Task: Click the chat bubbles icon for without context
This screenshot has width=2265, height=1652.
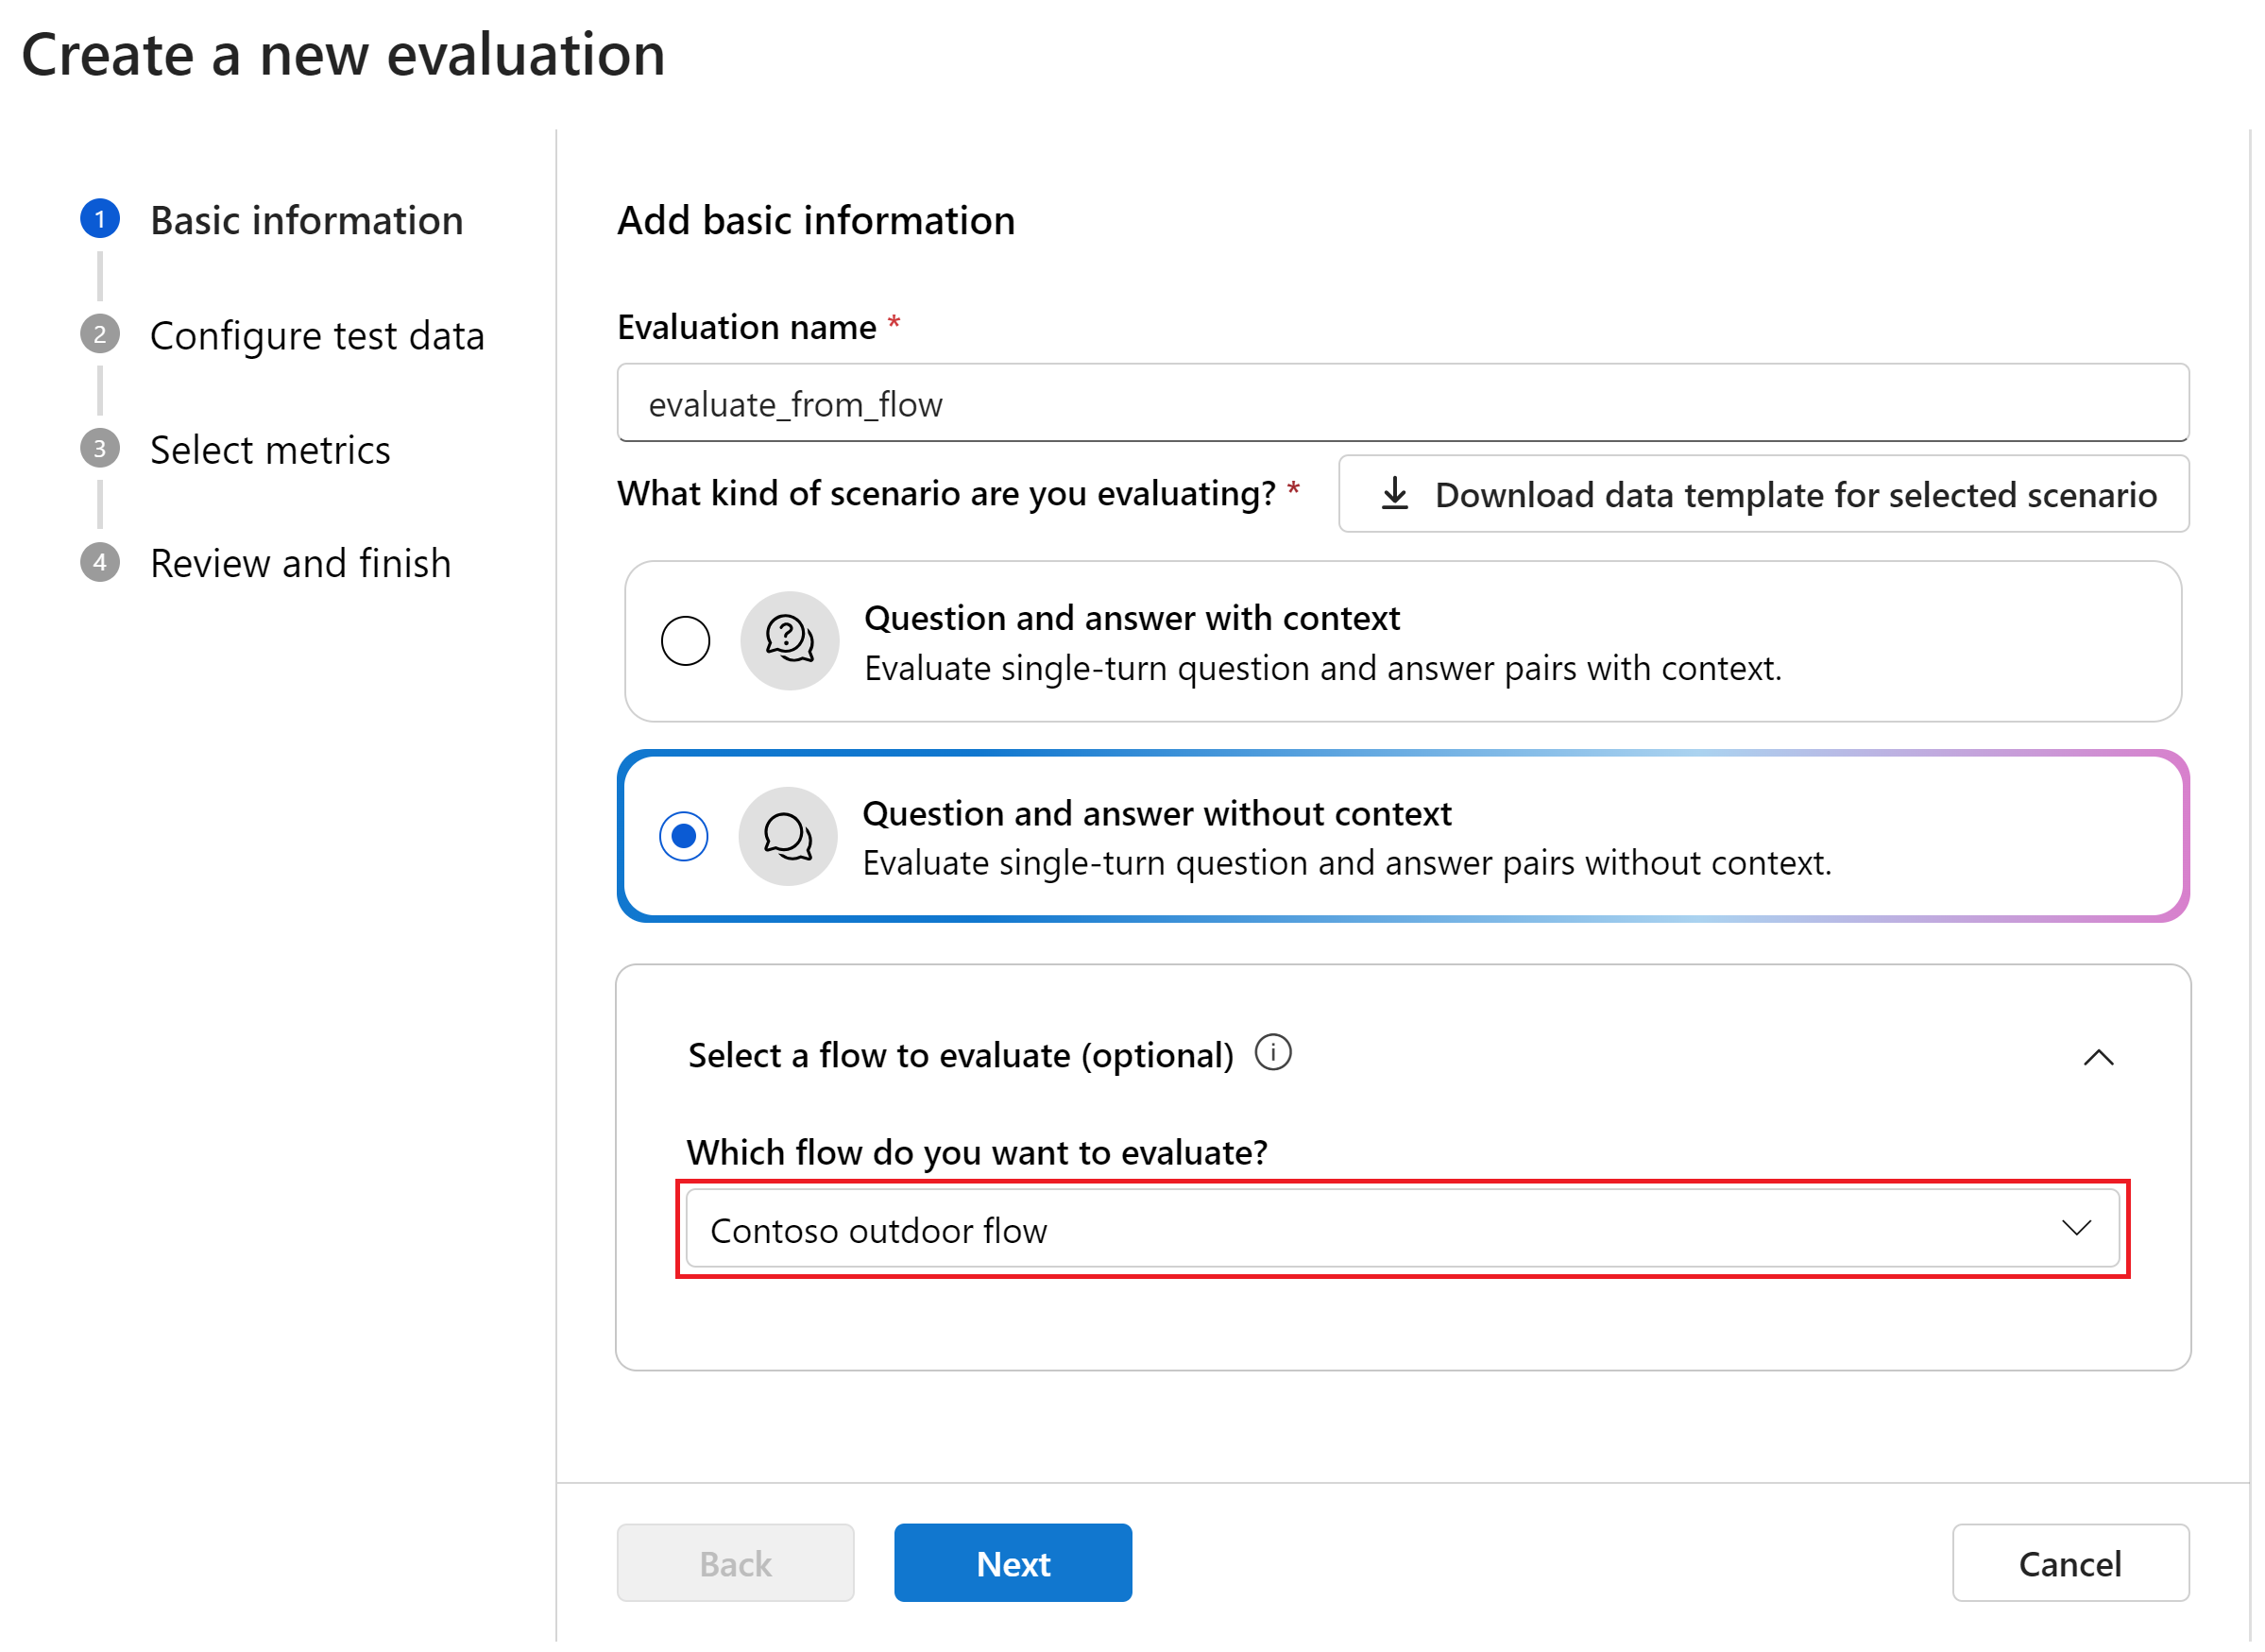Action: point(787,836)
